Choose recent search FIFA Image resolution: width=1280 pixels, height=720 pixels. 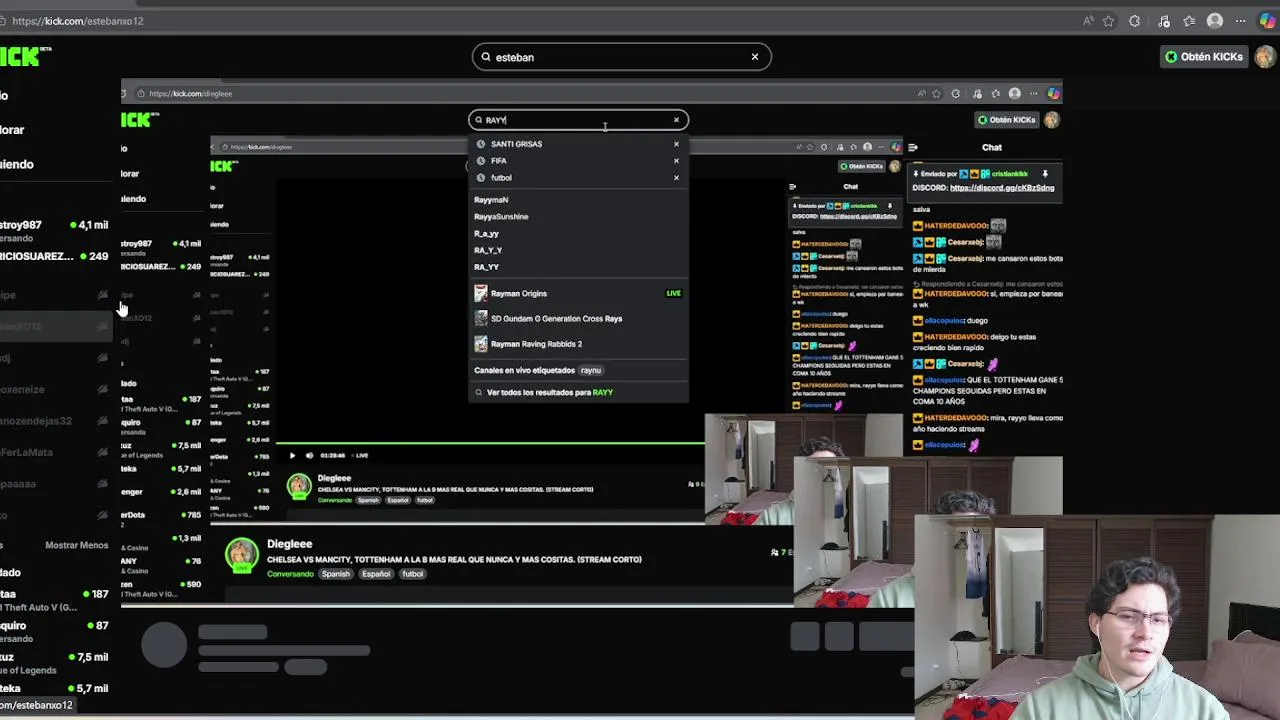[498, 161]
